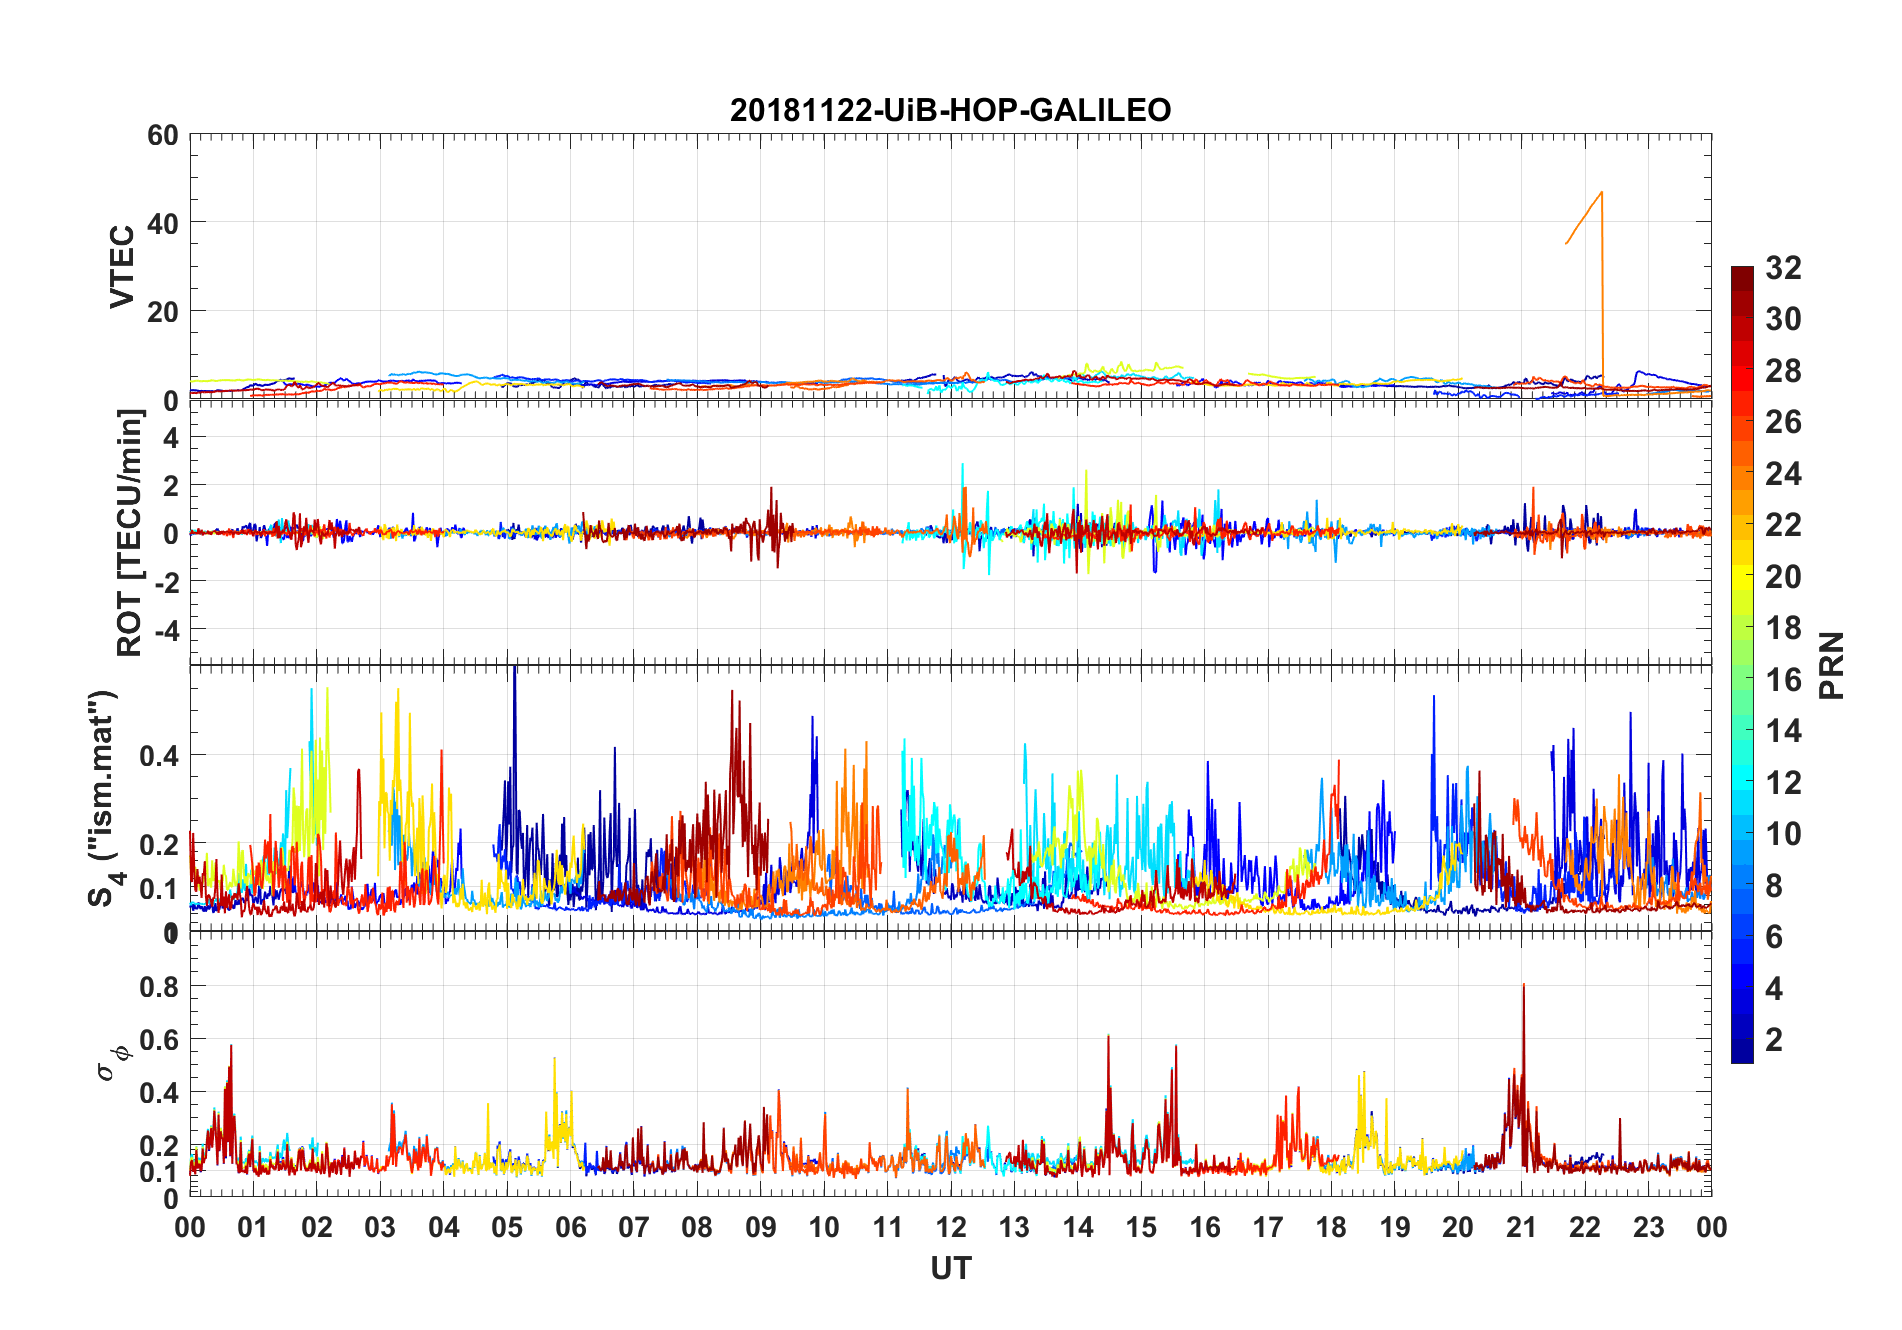Click the PRN colorbar label
Screen dimensions: 1902x1330
point(1832,665)
